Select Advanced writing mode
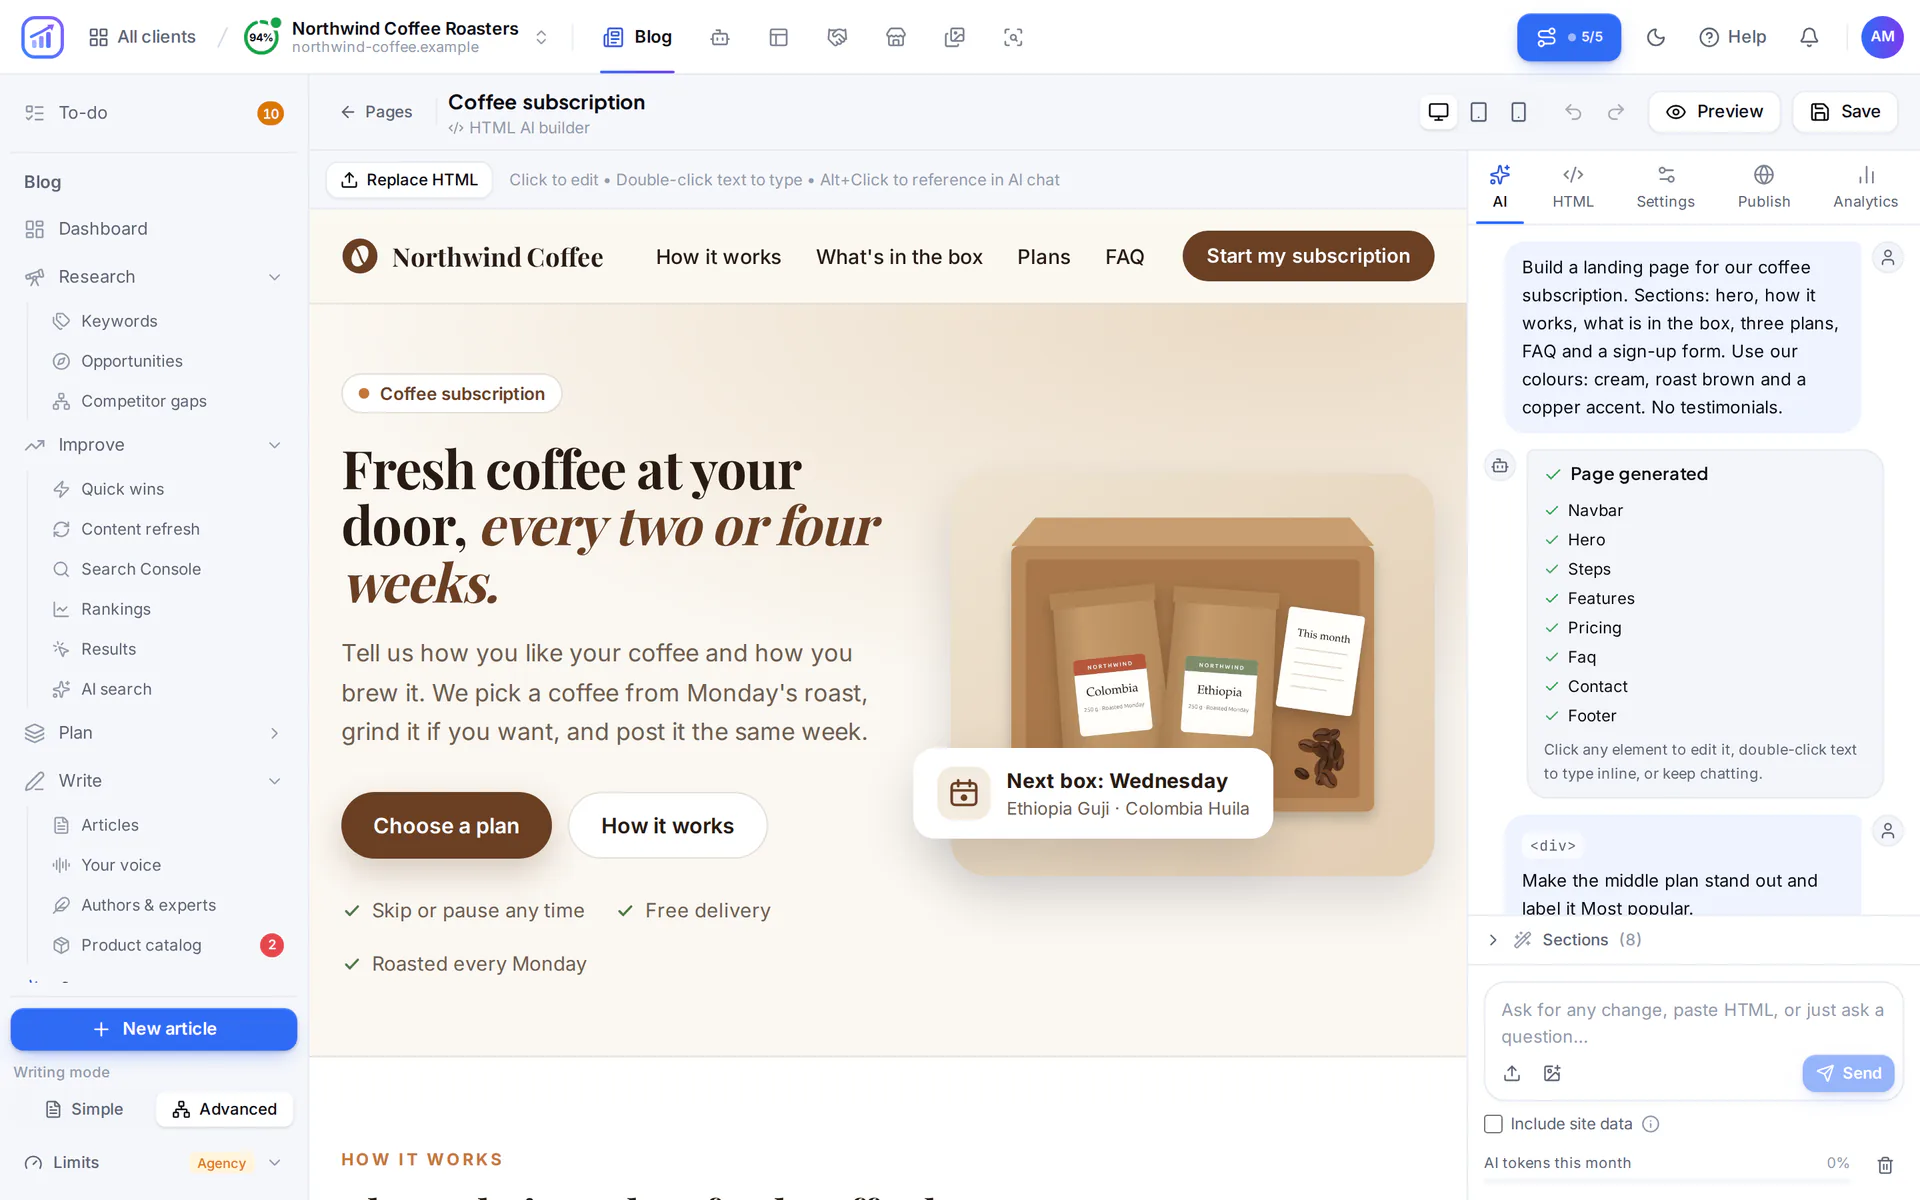1920x1200 pixels. pyautogui.click(x=224, y=1109)
